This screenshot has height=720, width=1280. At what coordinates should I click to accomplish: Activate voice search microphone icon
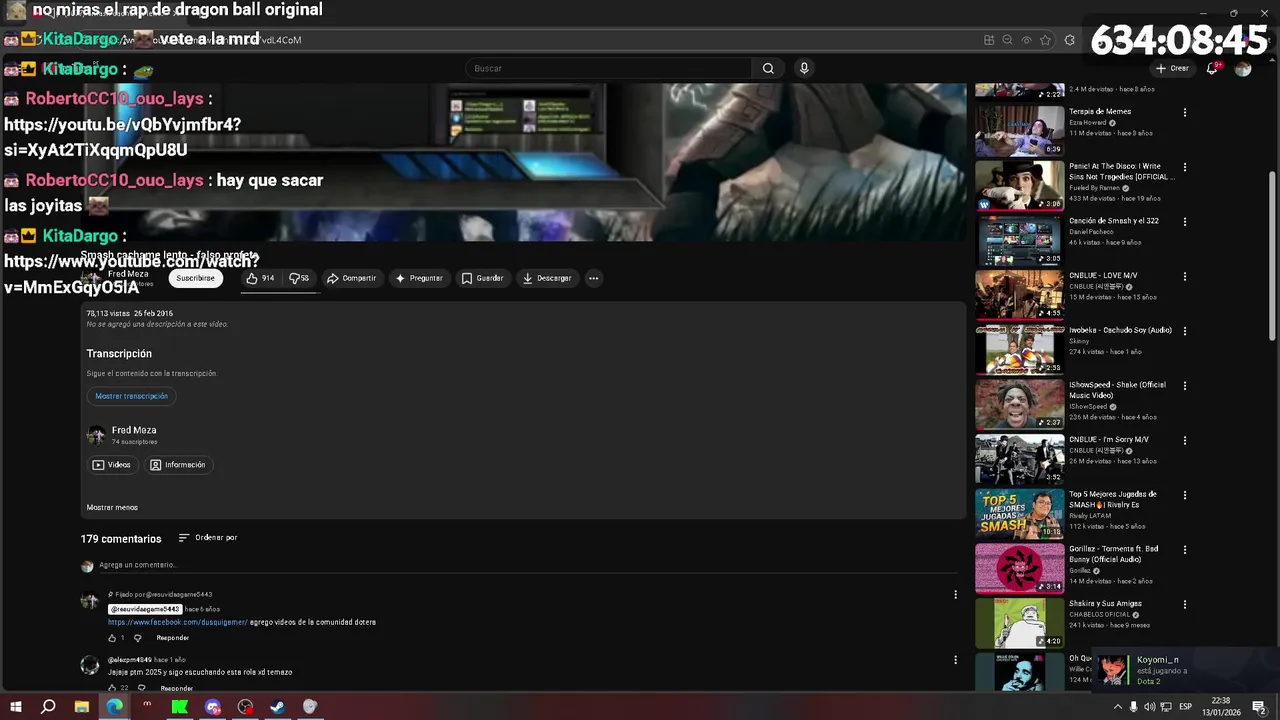804,68
